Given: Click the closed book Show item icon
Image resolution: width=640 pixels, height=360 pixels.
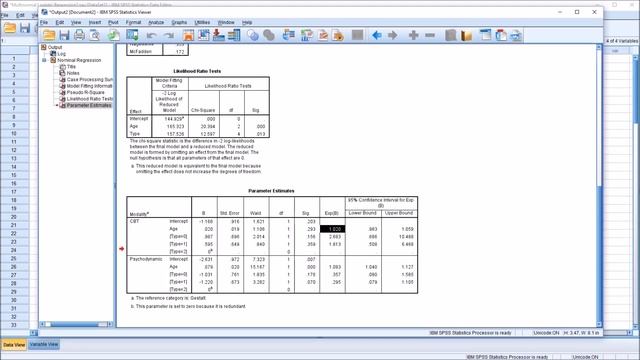Looking at the screenshot, I should click(451, 35).
